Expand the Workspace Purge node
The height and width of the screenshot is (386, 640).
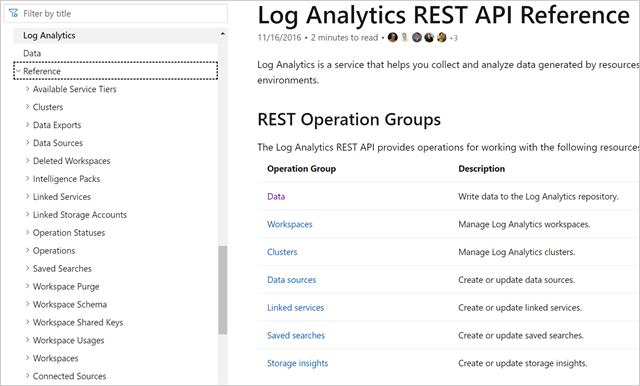(27, 286)
